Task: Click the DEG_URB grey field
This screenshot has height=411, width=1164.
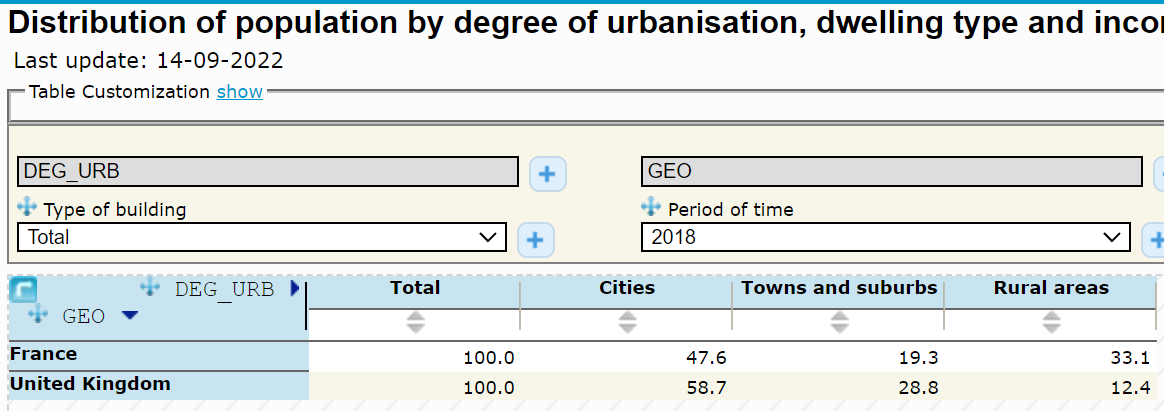Action: pyautogui.click(x=268, y=171)
